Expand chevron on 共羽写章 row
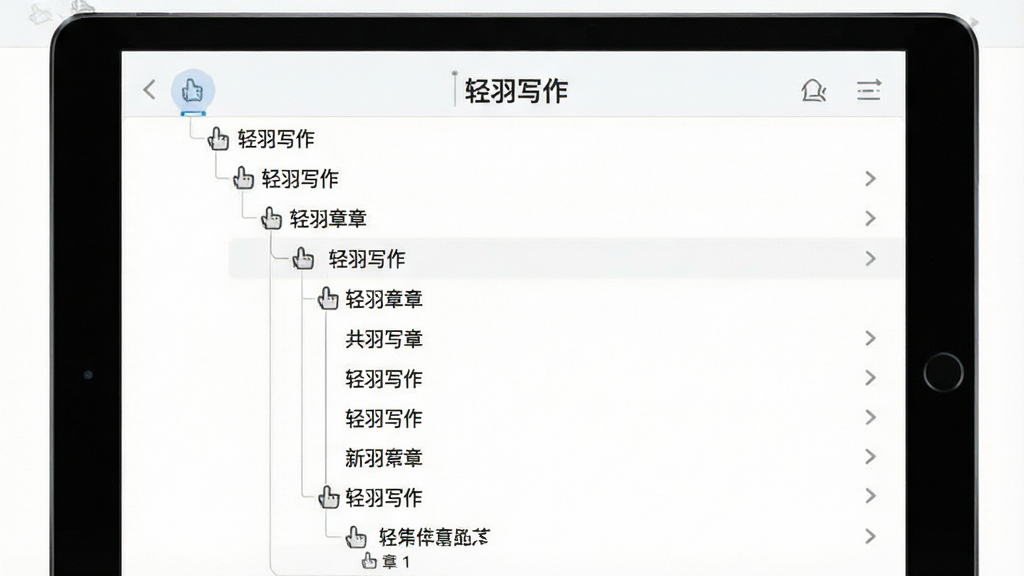 pyautogui.click(x=870, y=338)
